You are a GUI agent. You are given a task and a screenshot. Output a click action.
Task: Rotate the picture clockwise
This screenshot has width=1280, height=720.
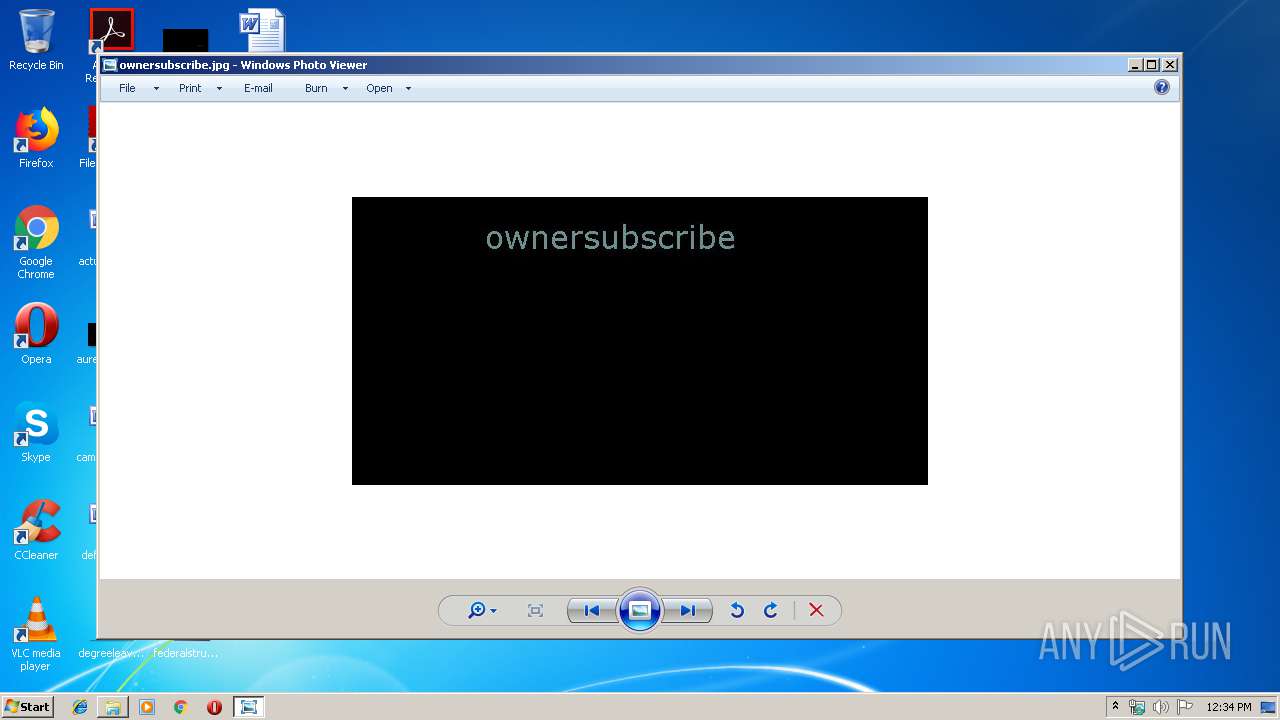click(771, 610)
